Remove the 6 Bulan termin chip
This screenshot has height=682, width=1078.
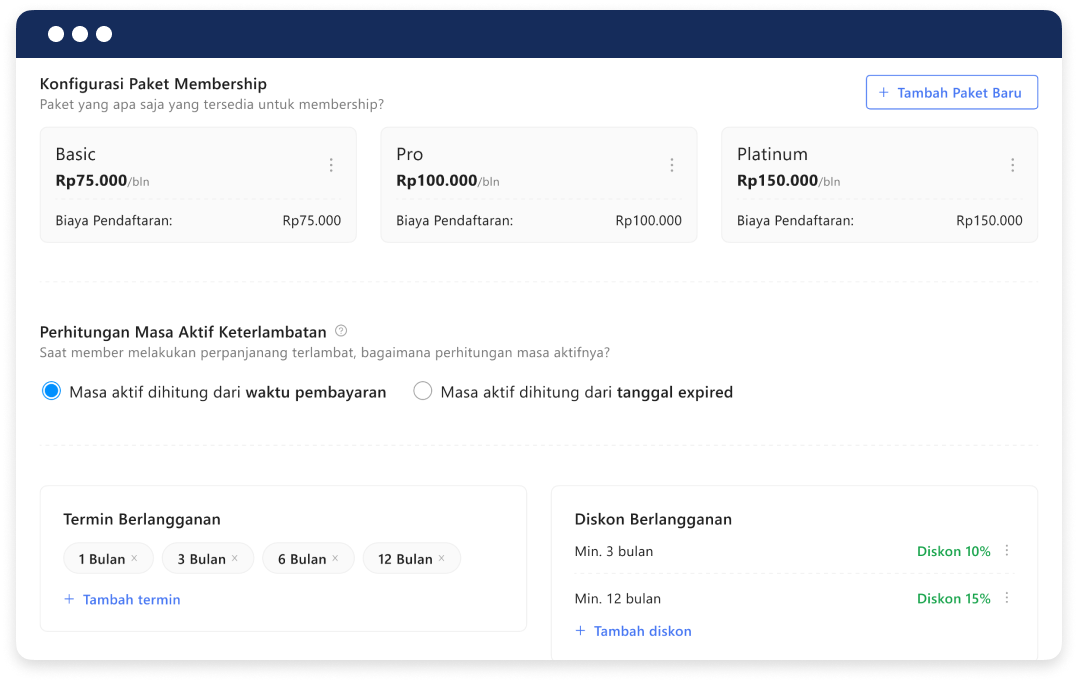click(335, 558)
